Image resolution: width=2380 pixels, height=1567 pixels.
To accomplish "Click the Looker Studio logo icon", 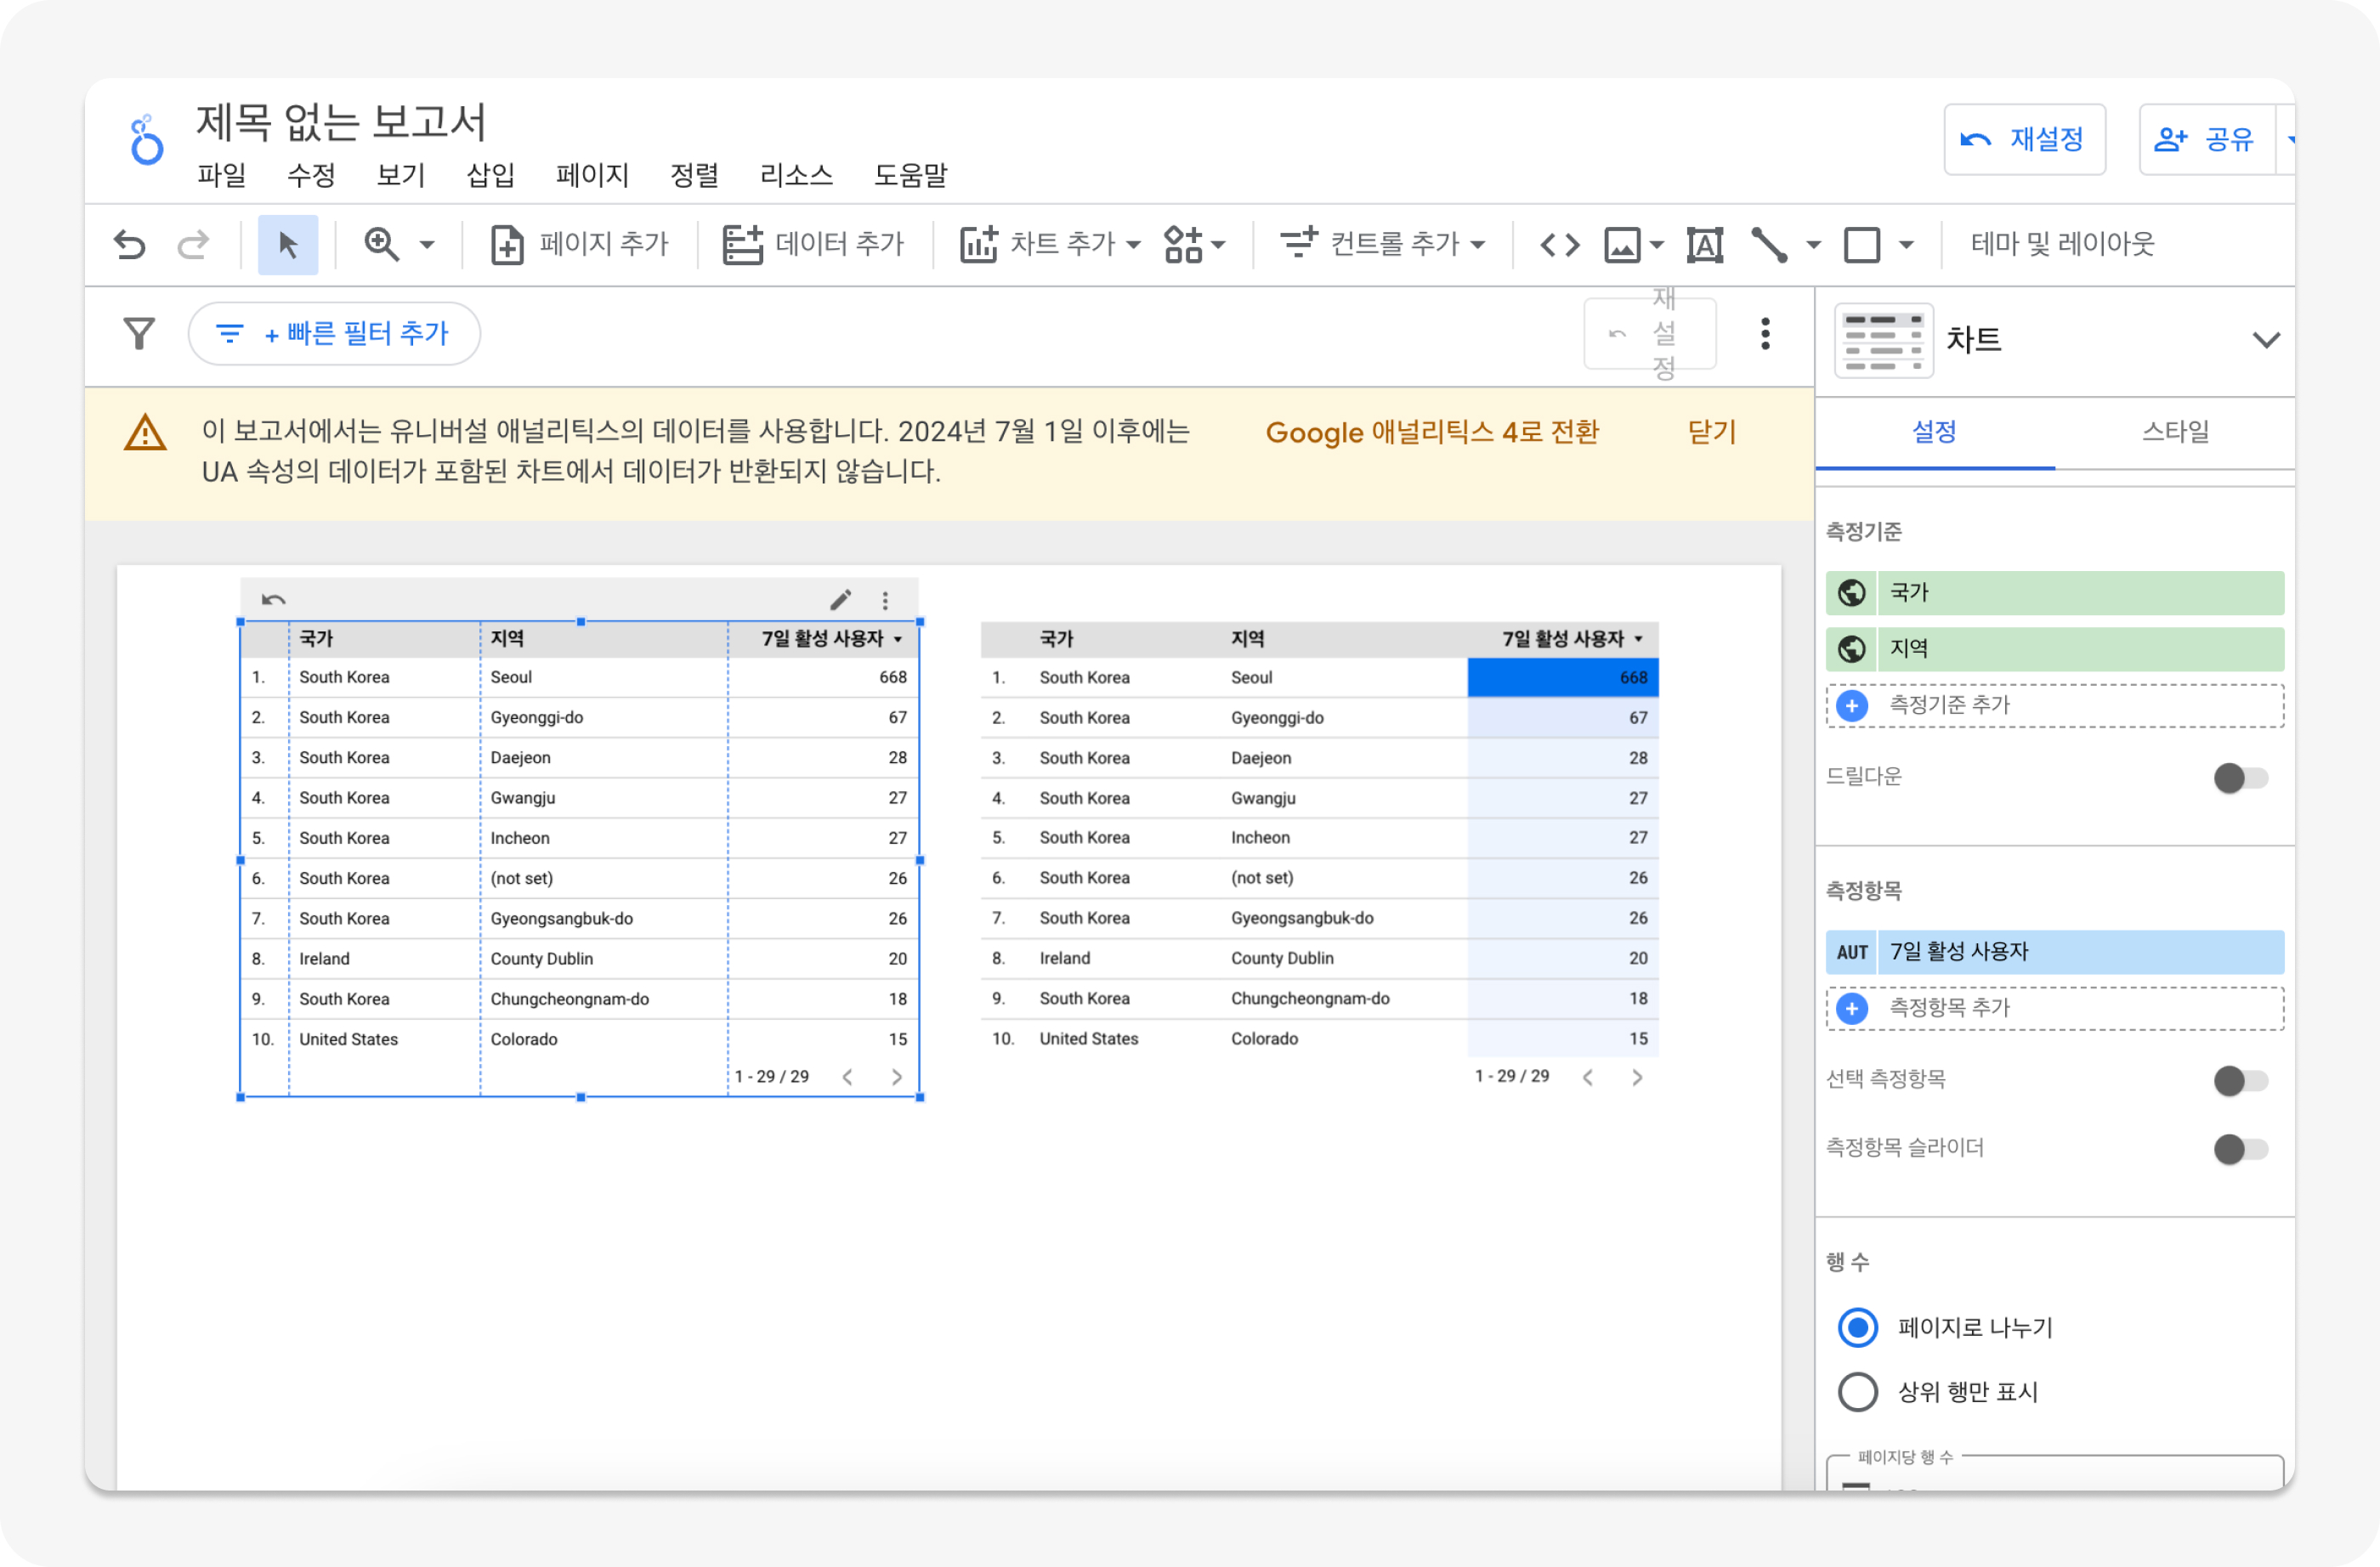I will [147, 139].
